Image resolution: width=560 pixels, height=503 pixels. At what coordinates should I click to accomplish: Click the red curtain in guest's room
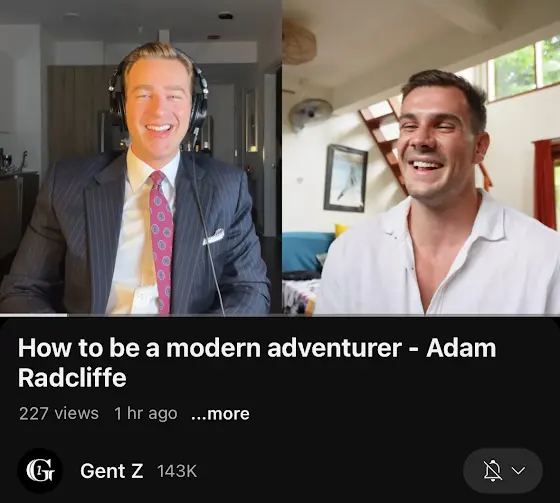[x=545, y=183]
